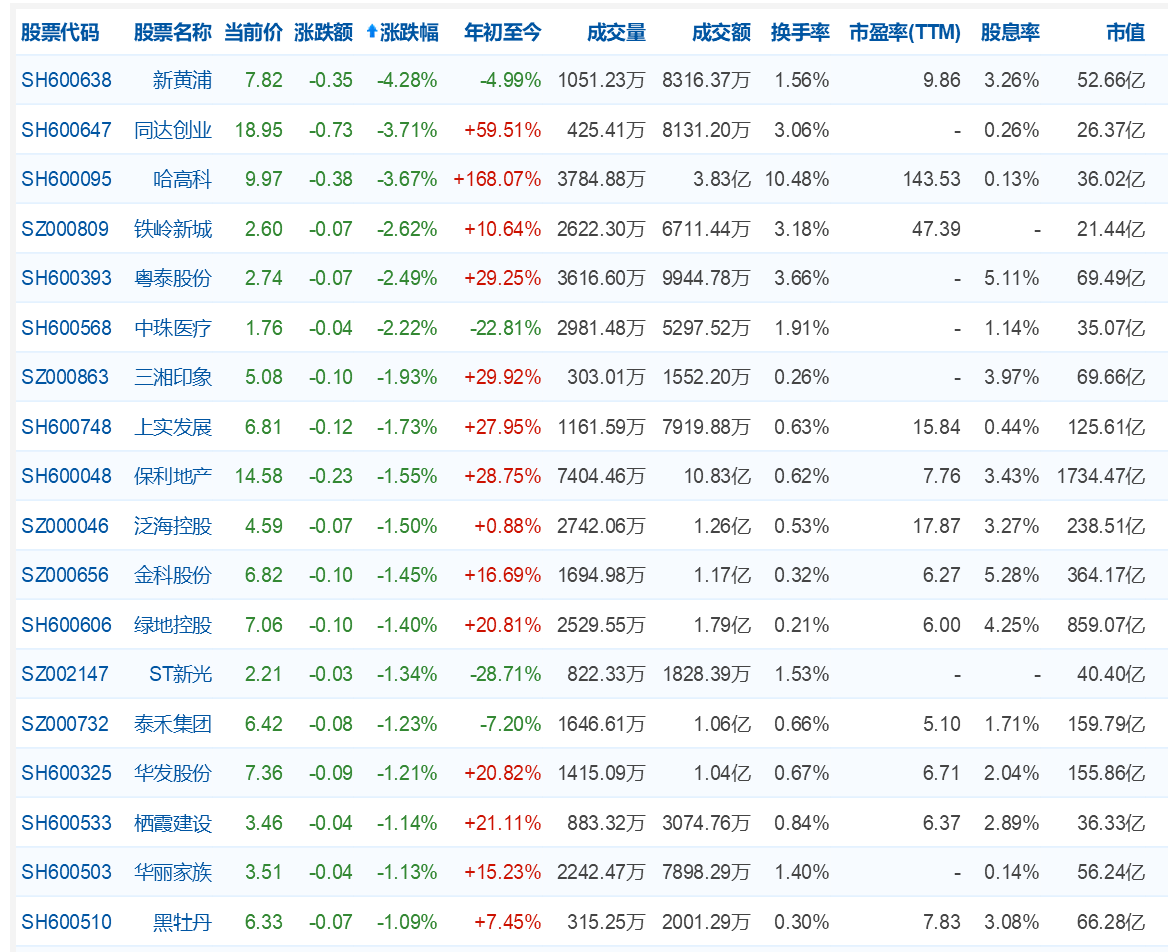The image size is (1168, 952).
Task: Select current price 18.95 cell
Action: point(258,130)
